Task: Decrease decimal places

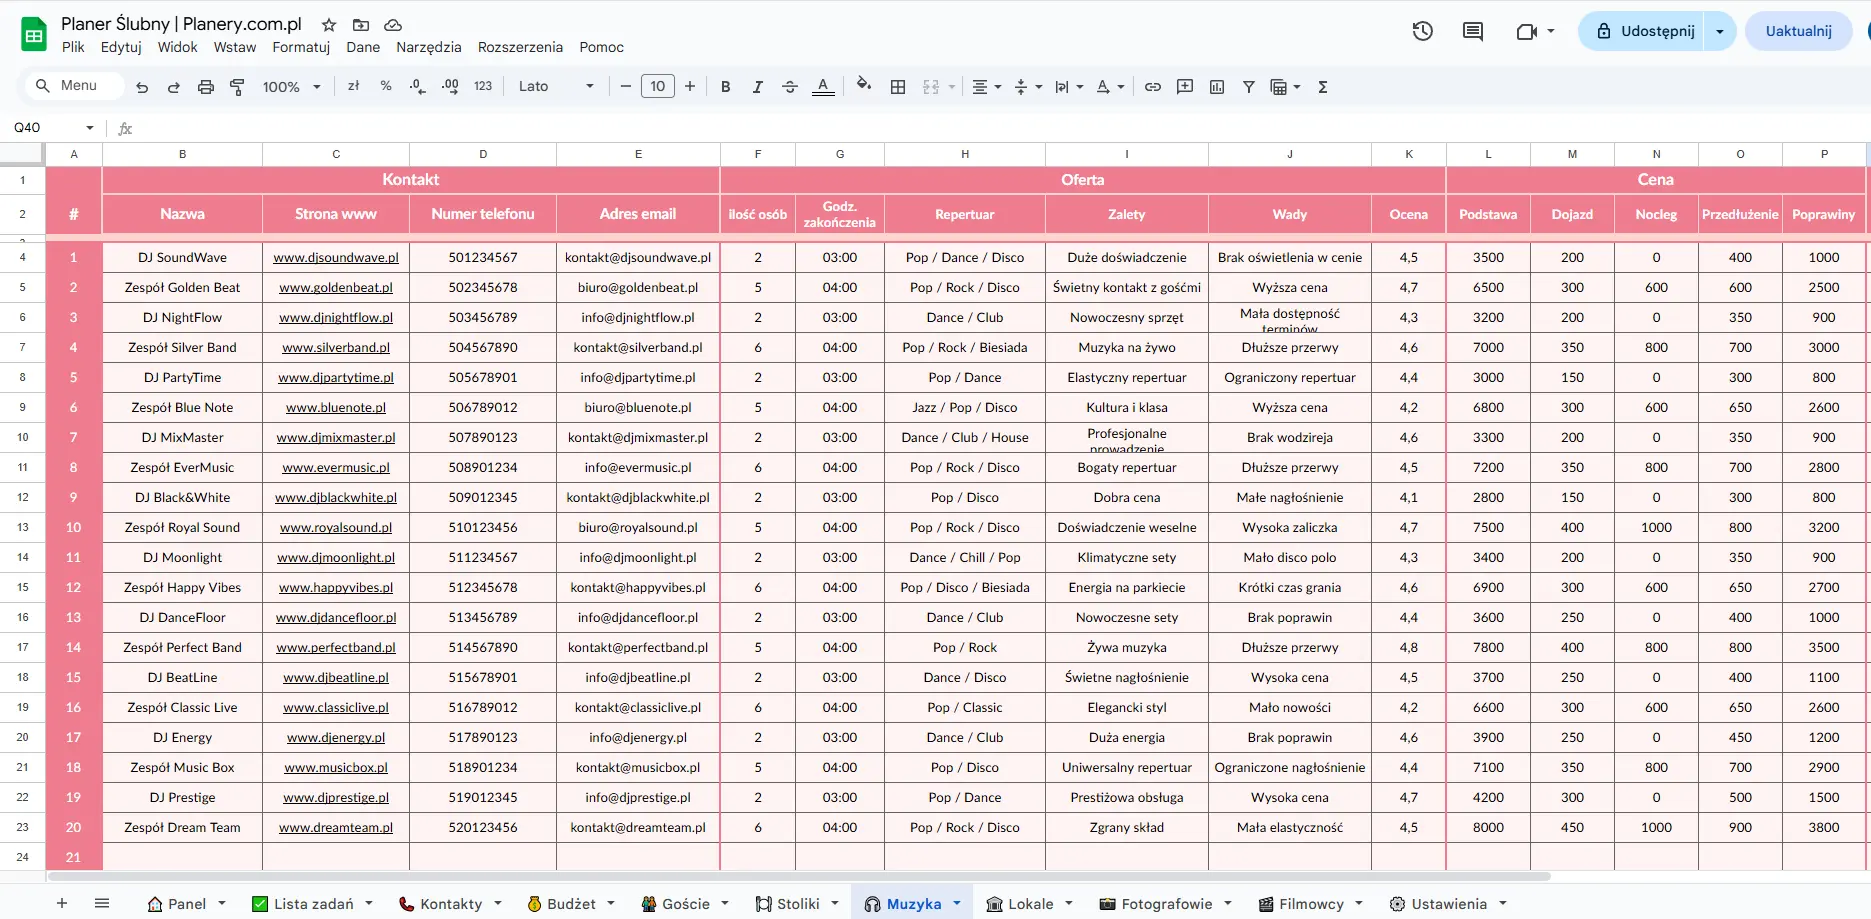Action: click(x=418, y=87)
